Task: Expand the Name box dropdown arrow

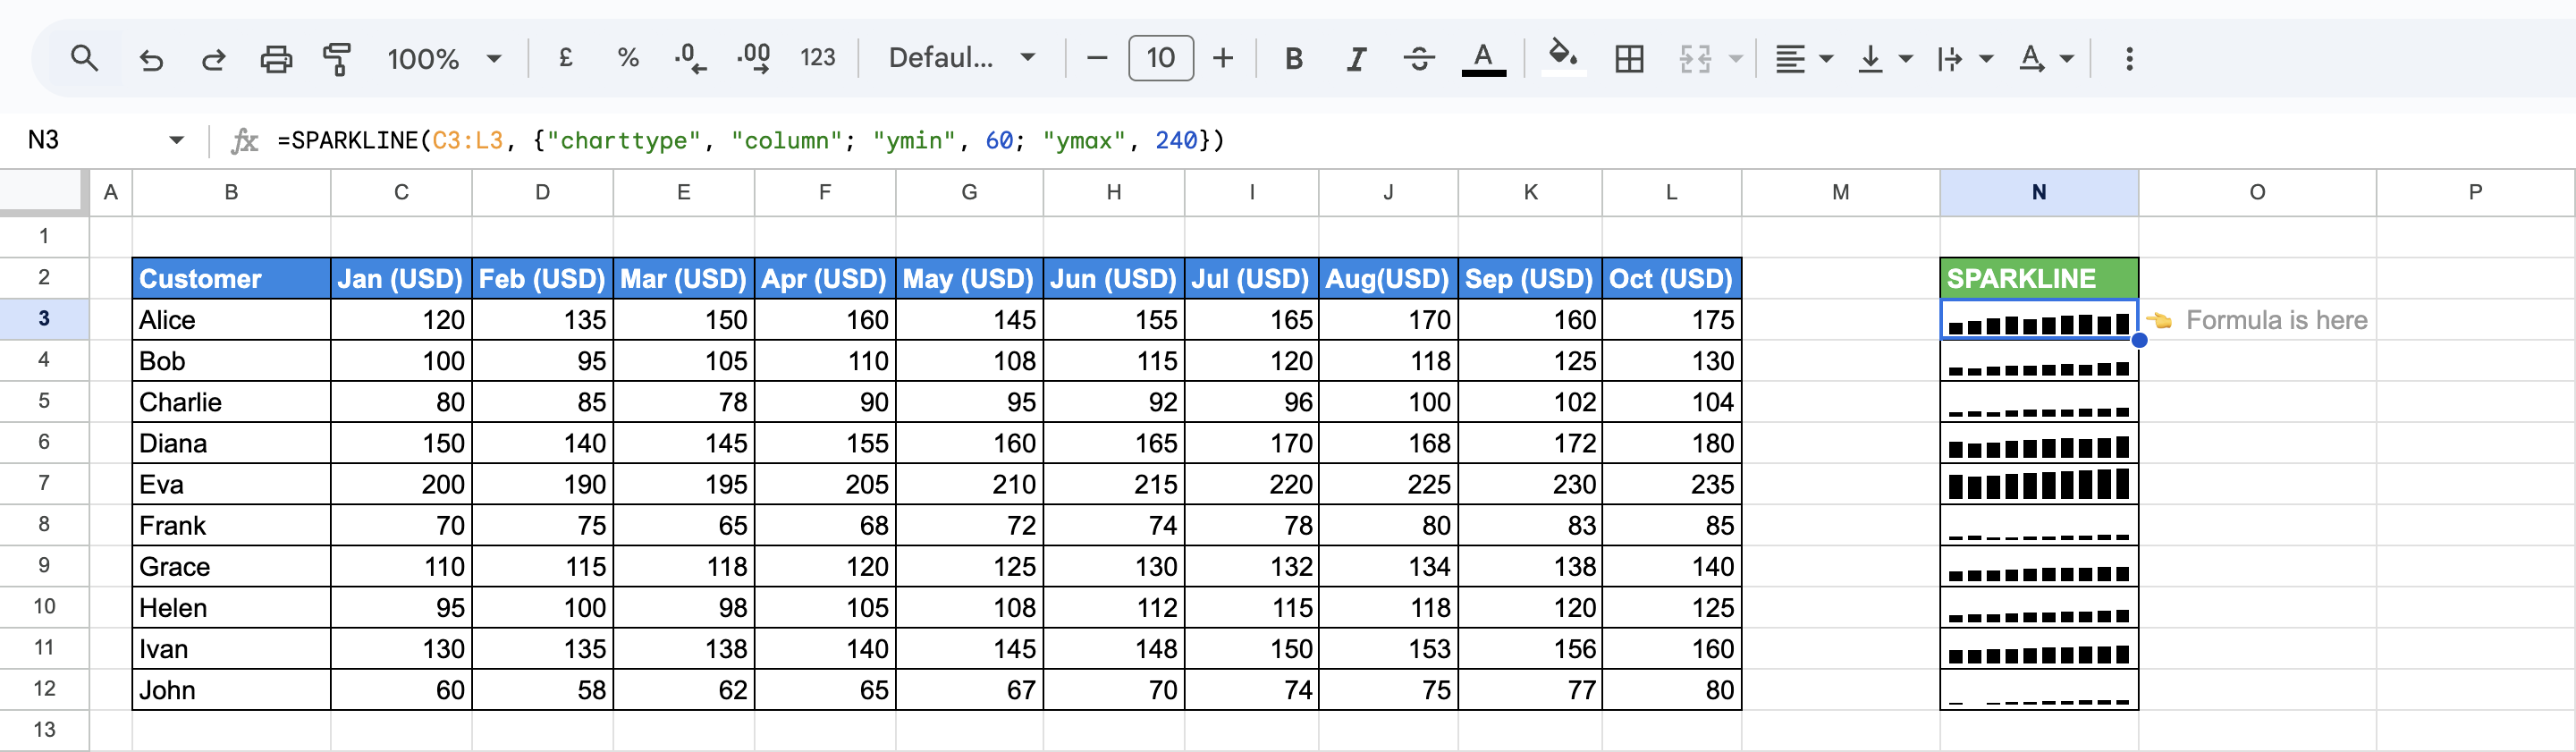Action: [x=176, y=140]
